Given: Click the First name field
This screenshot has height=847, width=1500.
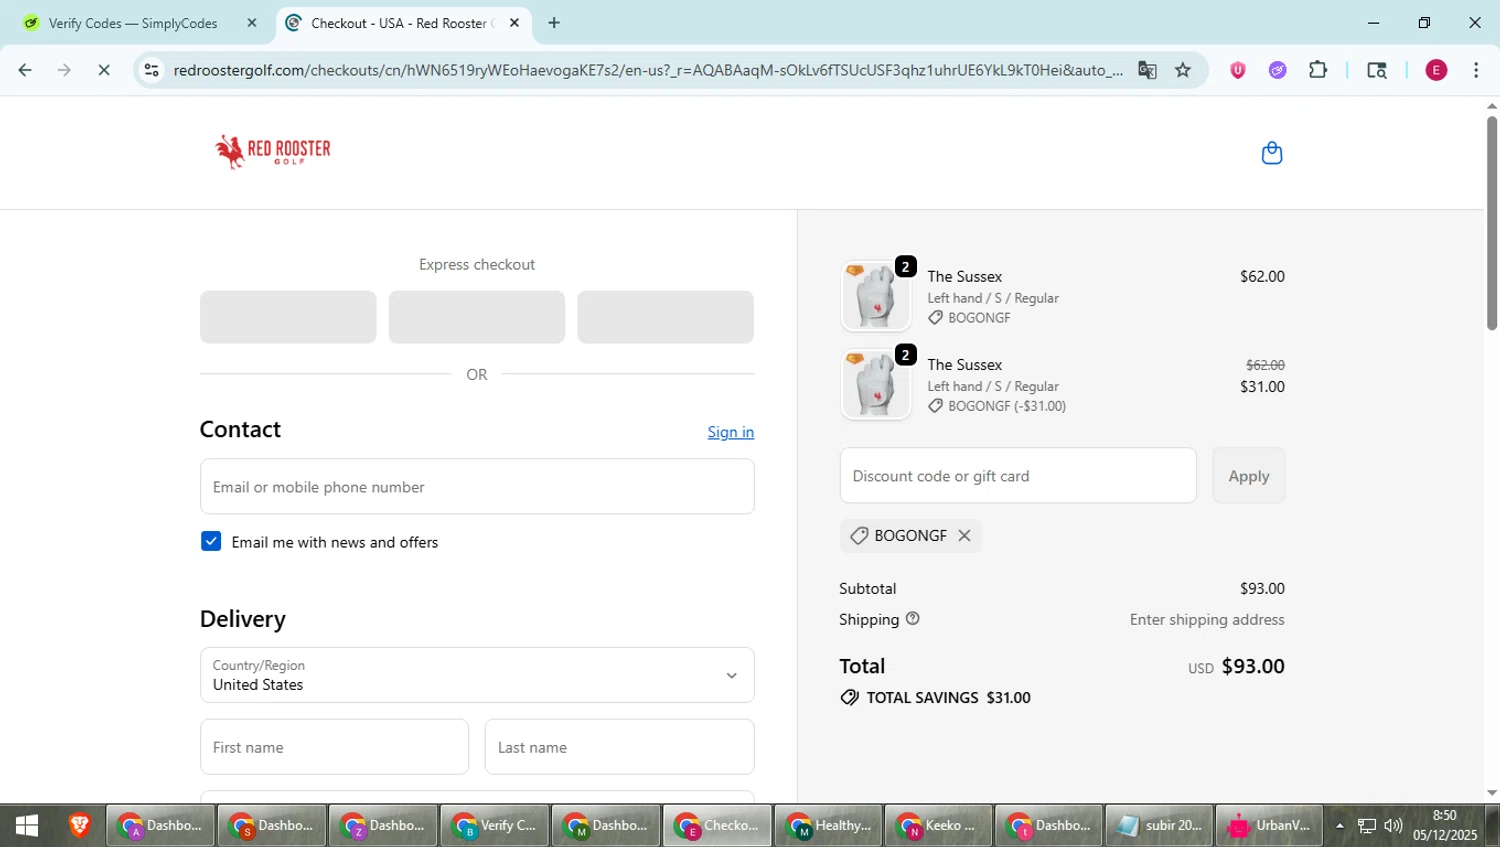Looking at the screenshot, I should [334, 747].
